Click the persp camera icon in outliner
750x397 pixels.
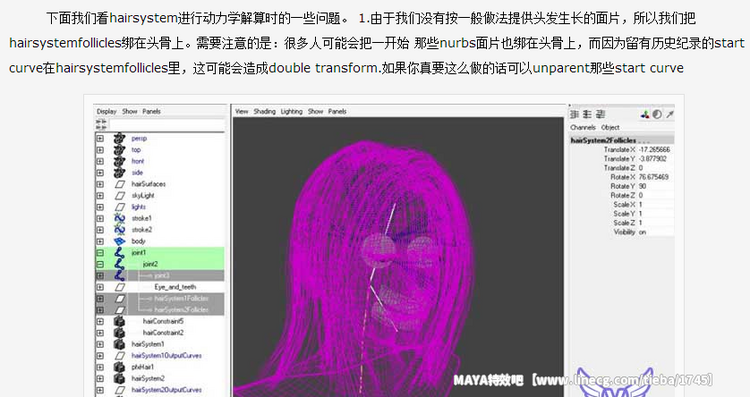(119, 138)
